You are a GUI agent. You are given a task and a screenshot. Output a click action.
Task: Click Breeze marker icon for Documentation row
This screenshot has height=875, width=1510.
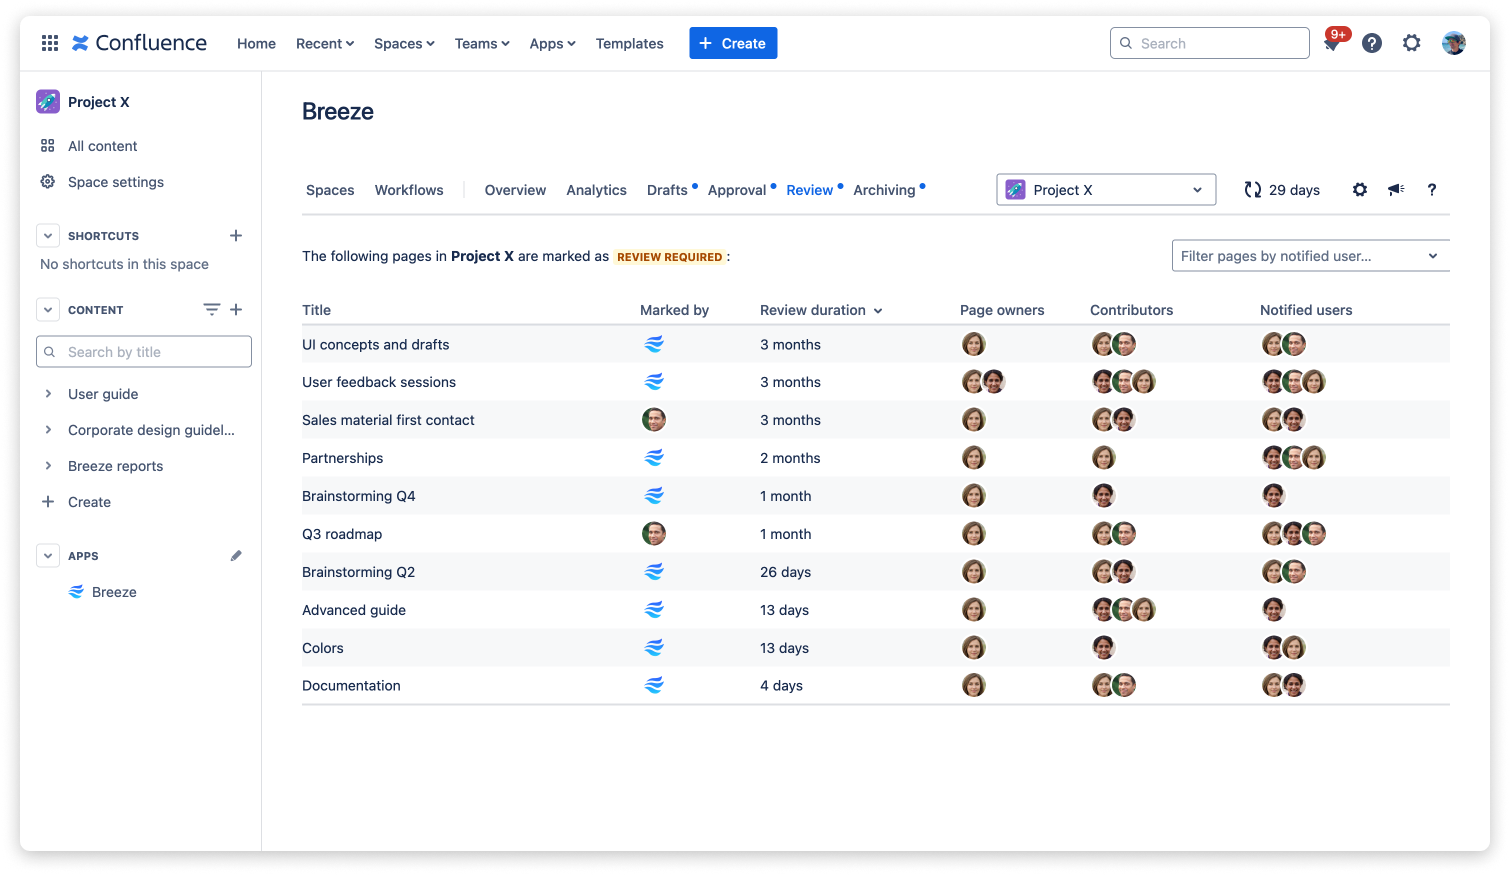coord(654,686)
